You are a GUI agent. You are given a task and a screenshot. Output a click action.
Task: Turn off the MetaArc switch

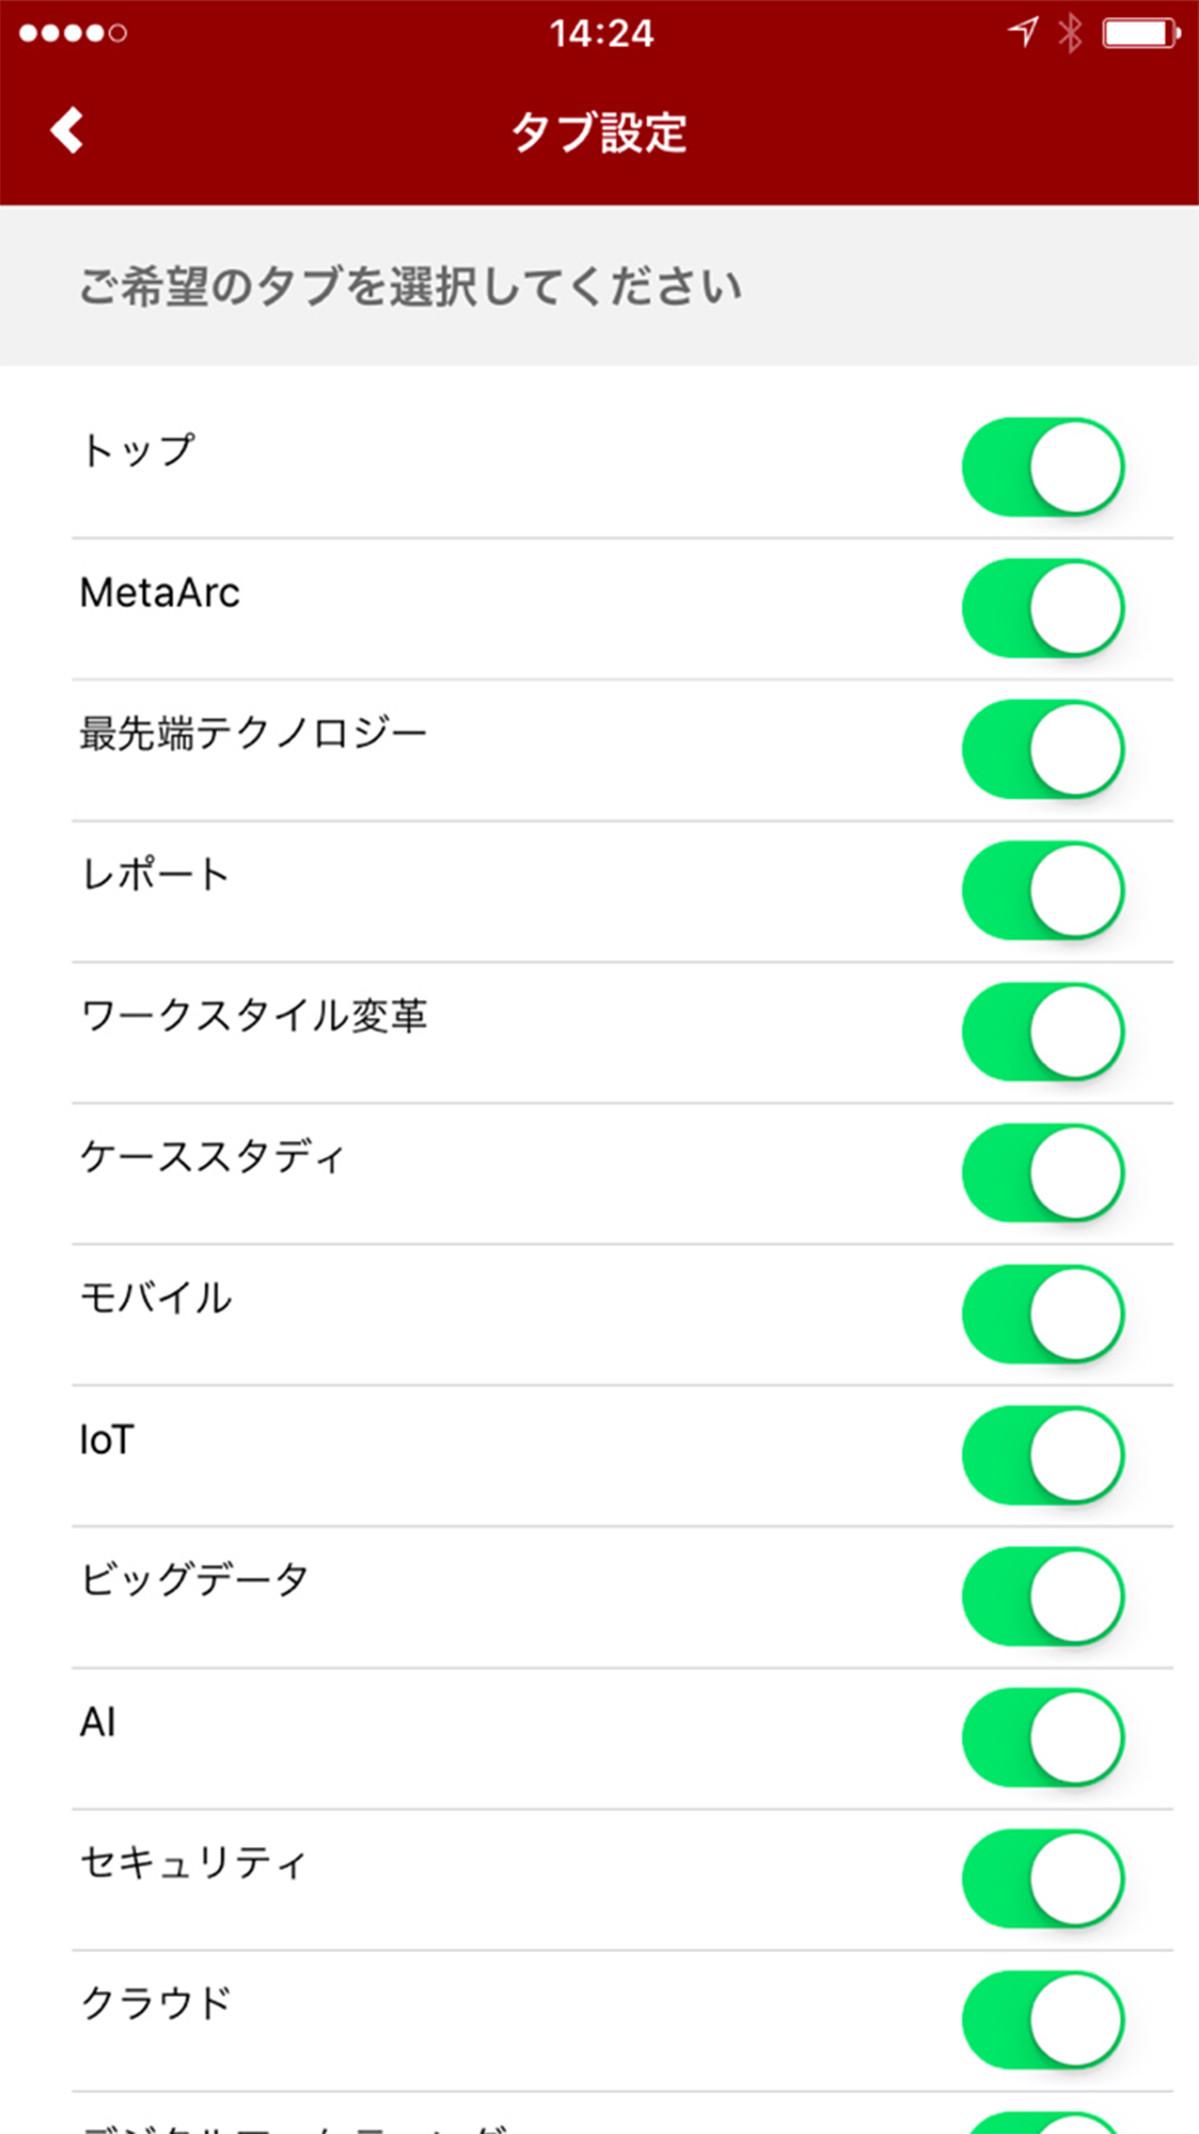coord(1043,608)
